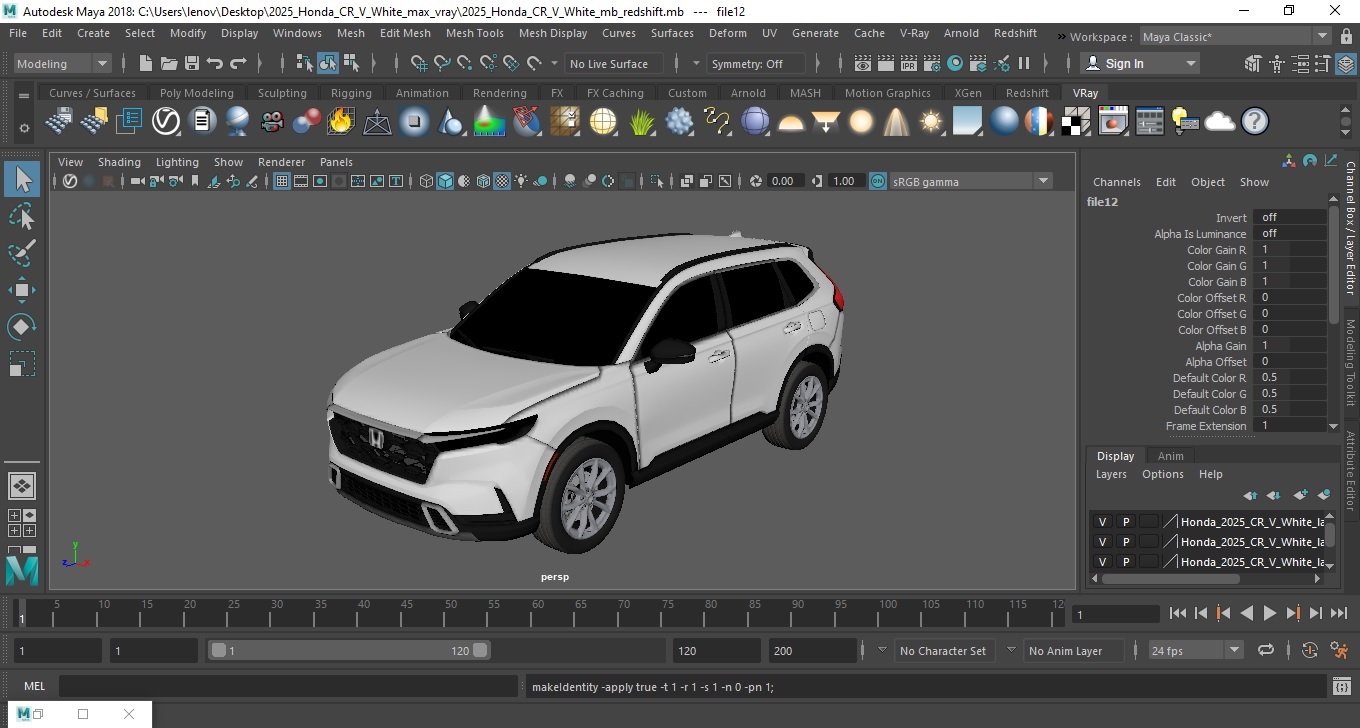This screenshot has height=728, width=1360.
Task: Enable textured display in the viewport toolbar
Action: point(503,181)
